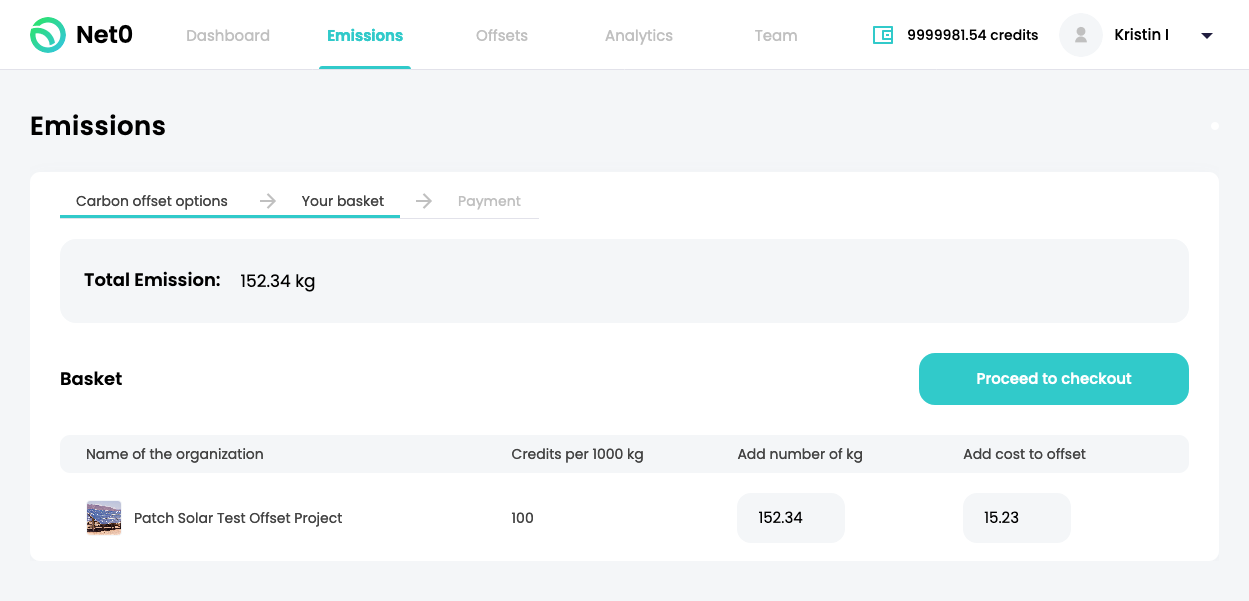
Task: Click Name of the organization column header
Action: point(175,454)
